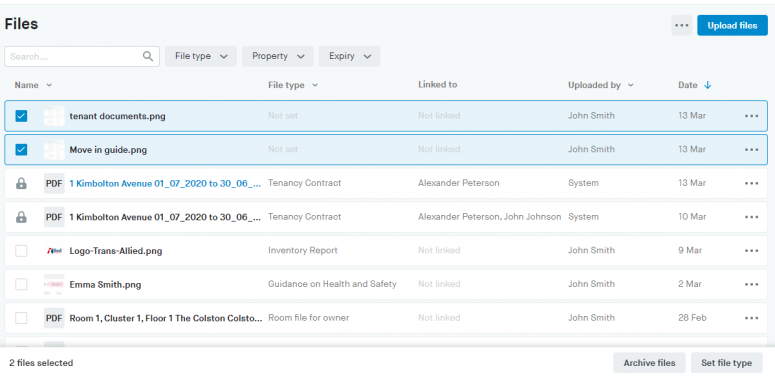This screenshot has width=775, height=377.
Task: Click PDF icon of 10 Mar Kimbolton contract
Action: [54, 217]
